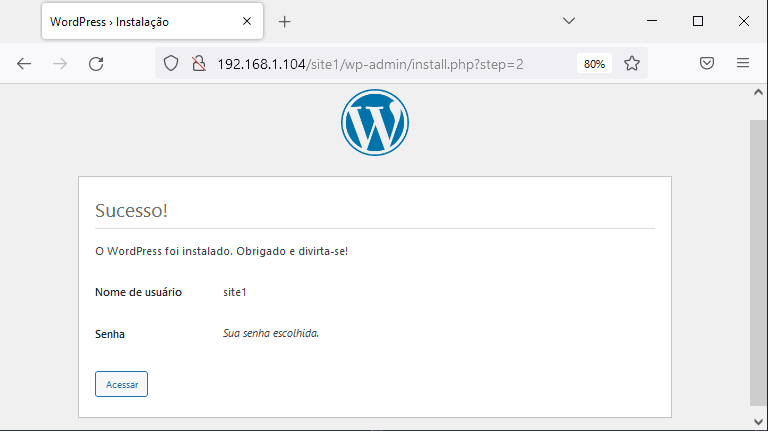Image resolution: width=768 pixels, height=432 pixels.
Task: Click the scrollbar up arrow
Action: click(x=758, y=92)
